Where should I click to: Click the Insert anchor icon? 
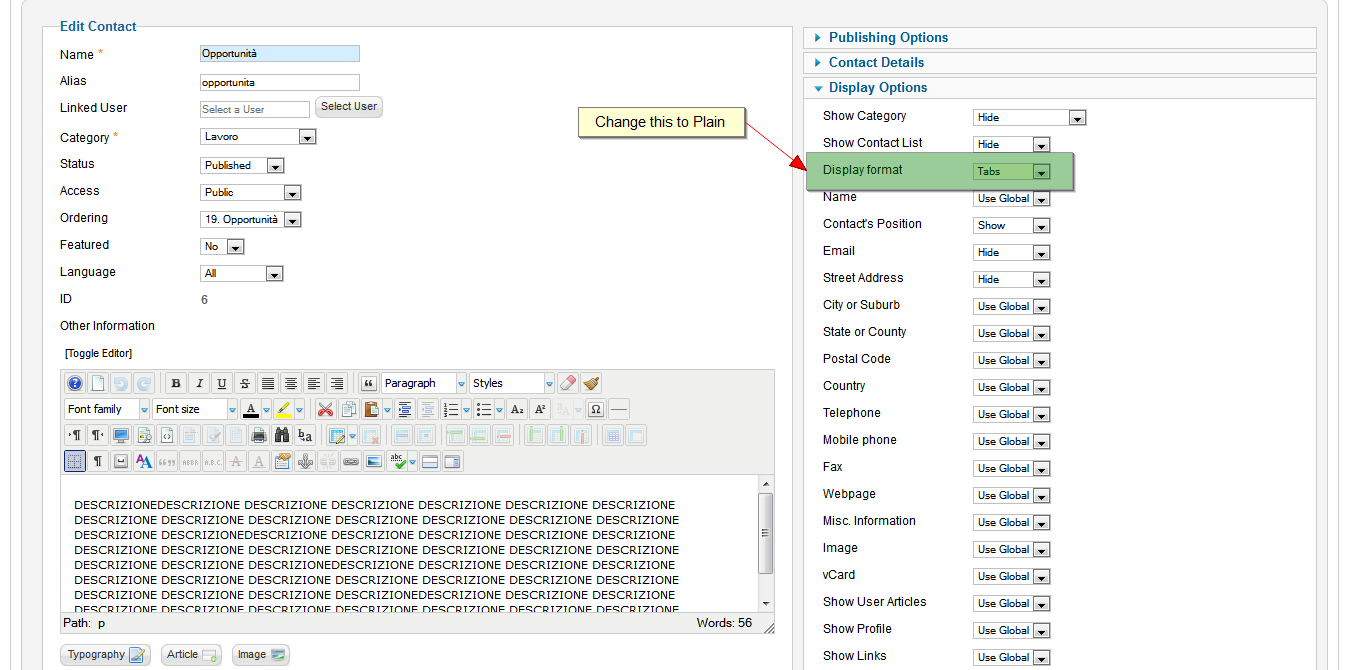click(x=305, y=461)
